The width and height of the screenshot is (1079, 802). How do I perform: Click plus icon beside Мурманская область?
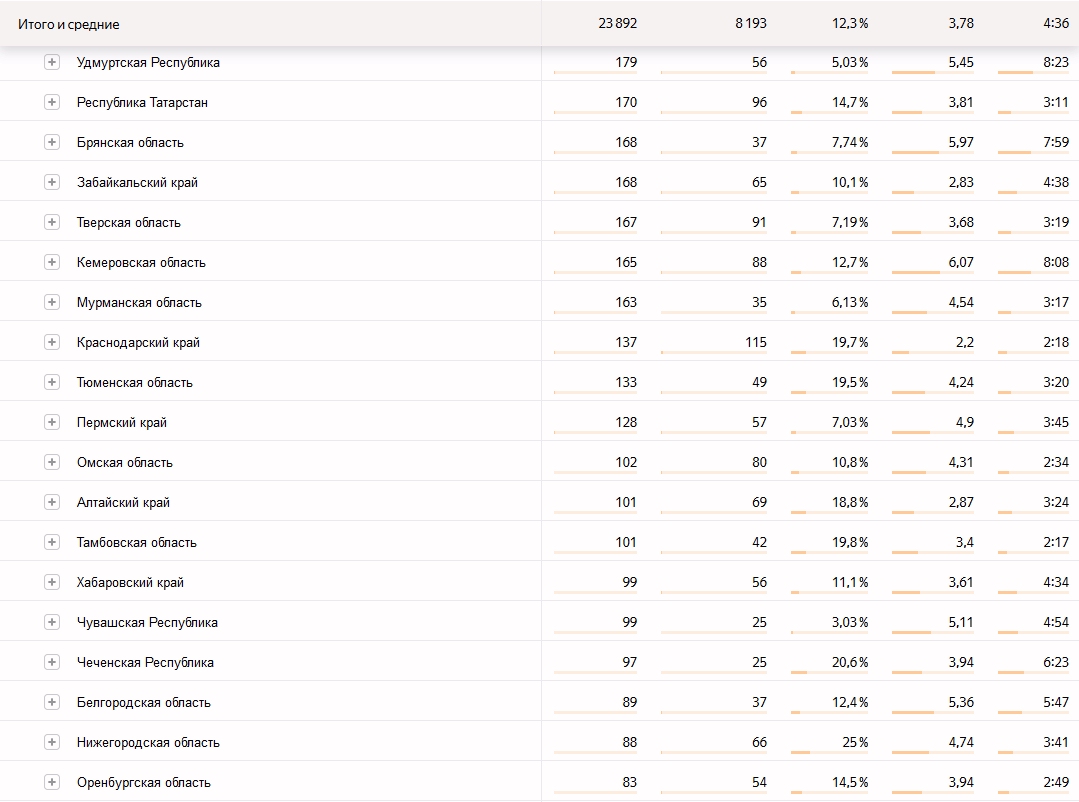pyautogui.click(x=52, y=302)
